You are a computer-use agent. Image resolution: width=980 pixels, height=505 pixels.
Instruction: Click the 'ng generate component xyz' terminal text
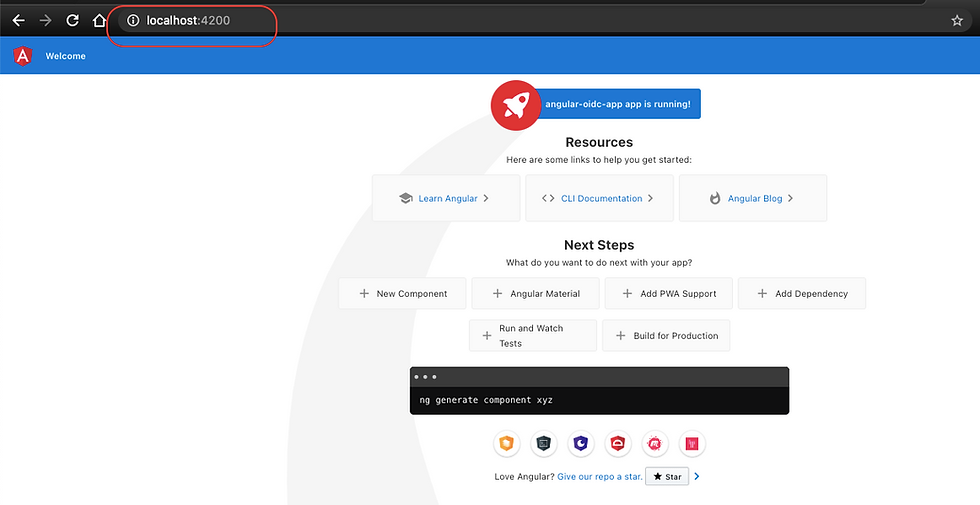pos(486,400)
